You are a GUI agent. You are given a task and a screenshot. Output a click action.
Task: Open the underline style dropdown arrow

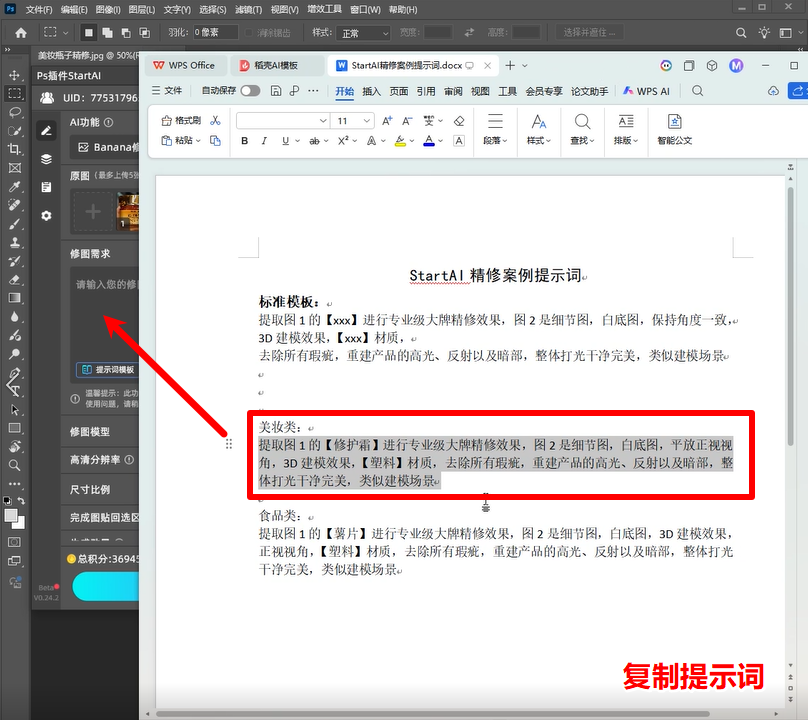tap(297, 141)
